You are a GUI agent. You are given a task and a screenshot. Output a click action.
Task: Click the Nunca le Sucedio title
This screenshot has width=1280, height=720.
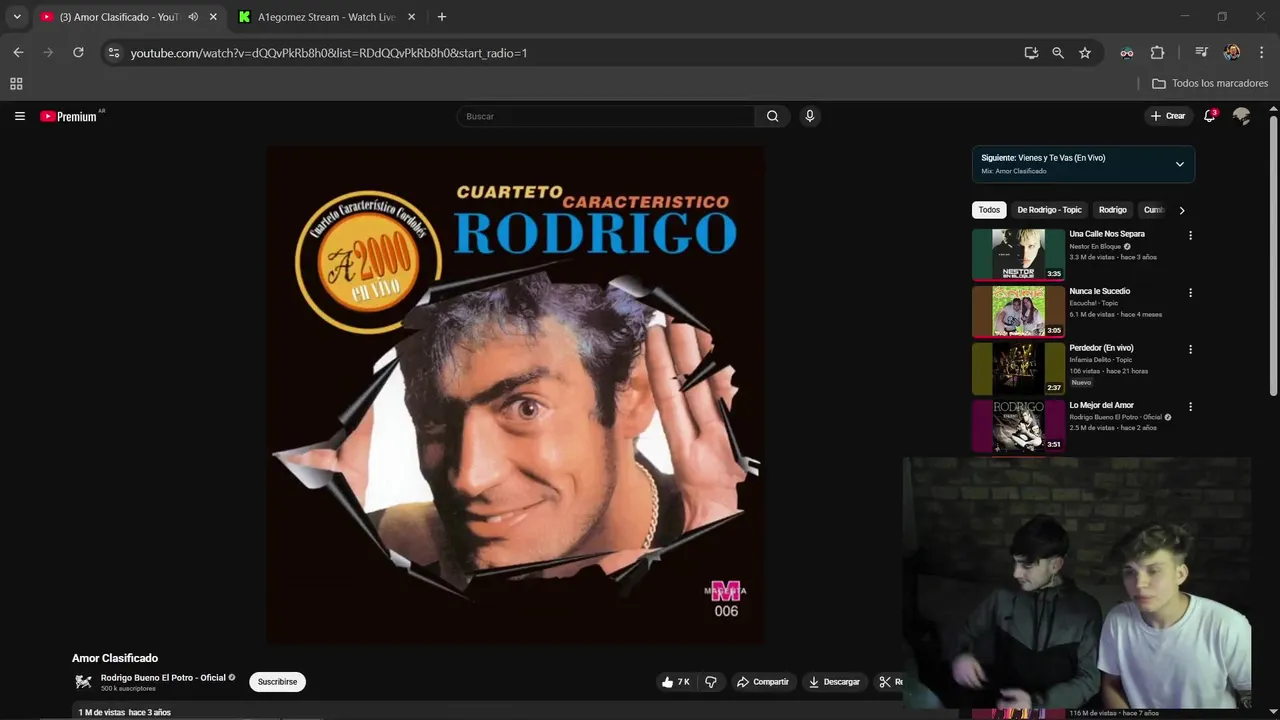(1099, 291)
